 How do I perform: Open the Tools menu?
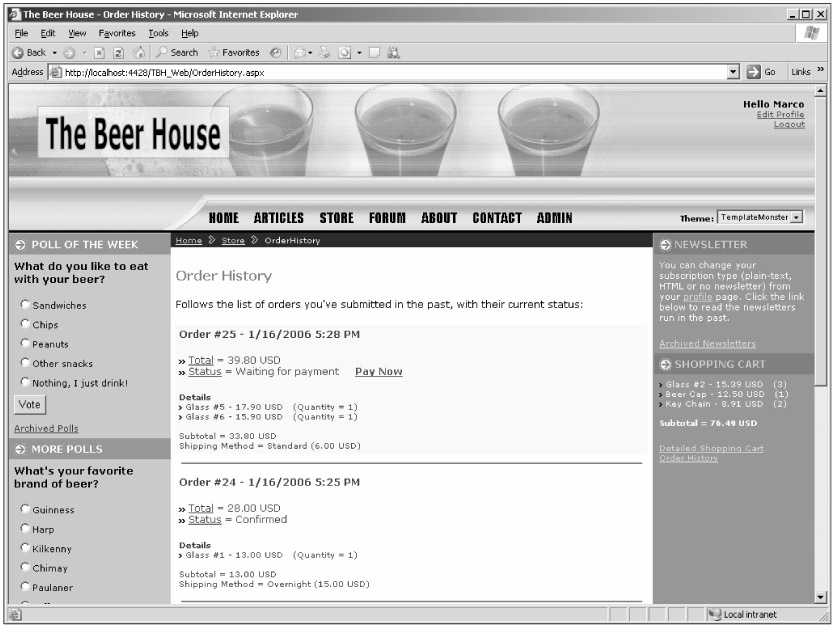(x=158, y=33)
